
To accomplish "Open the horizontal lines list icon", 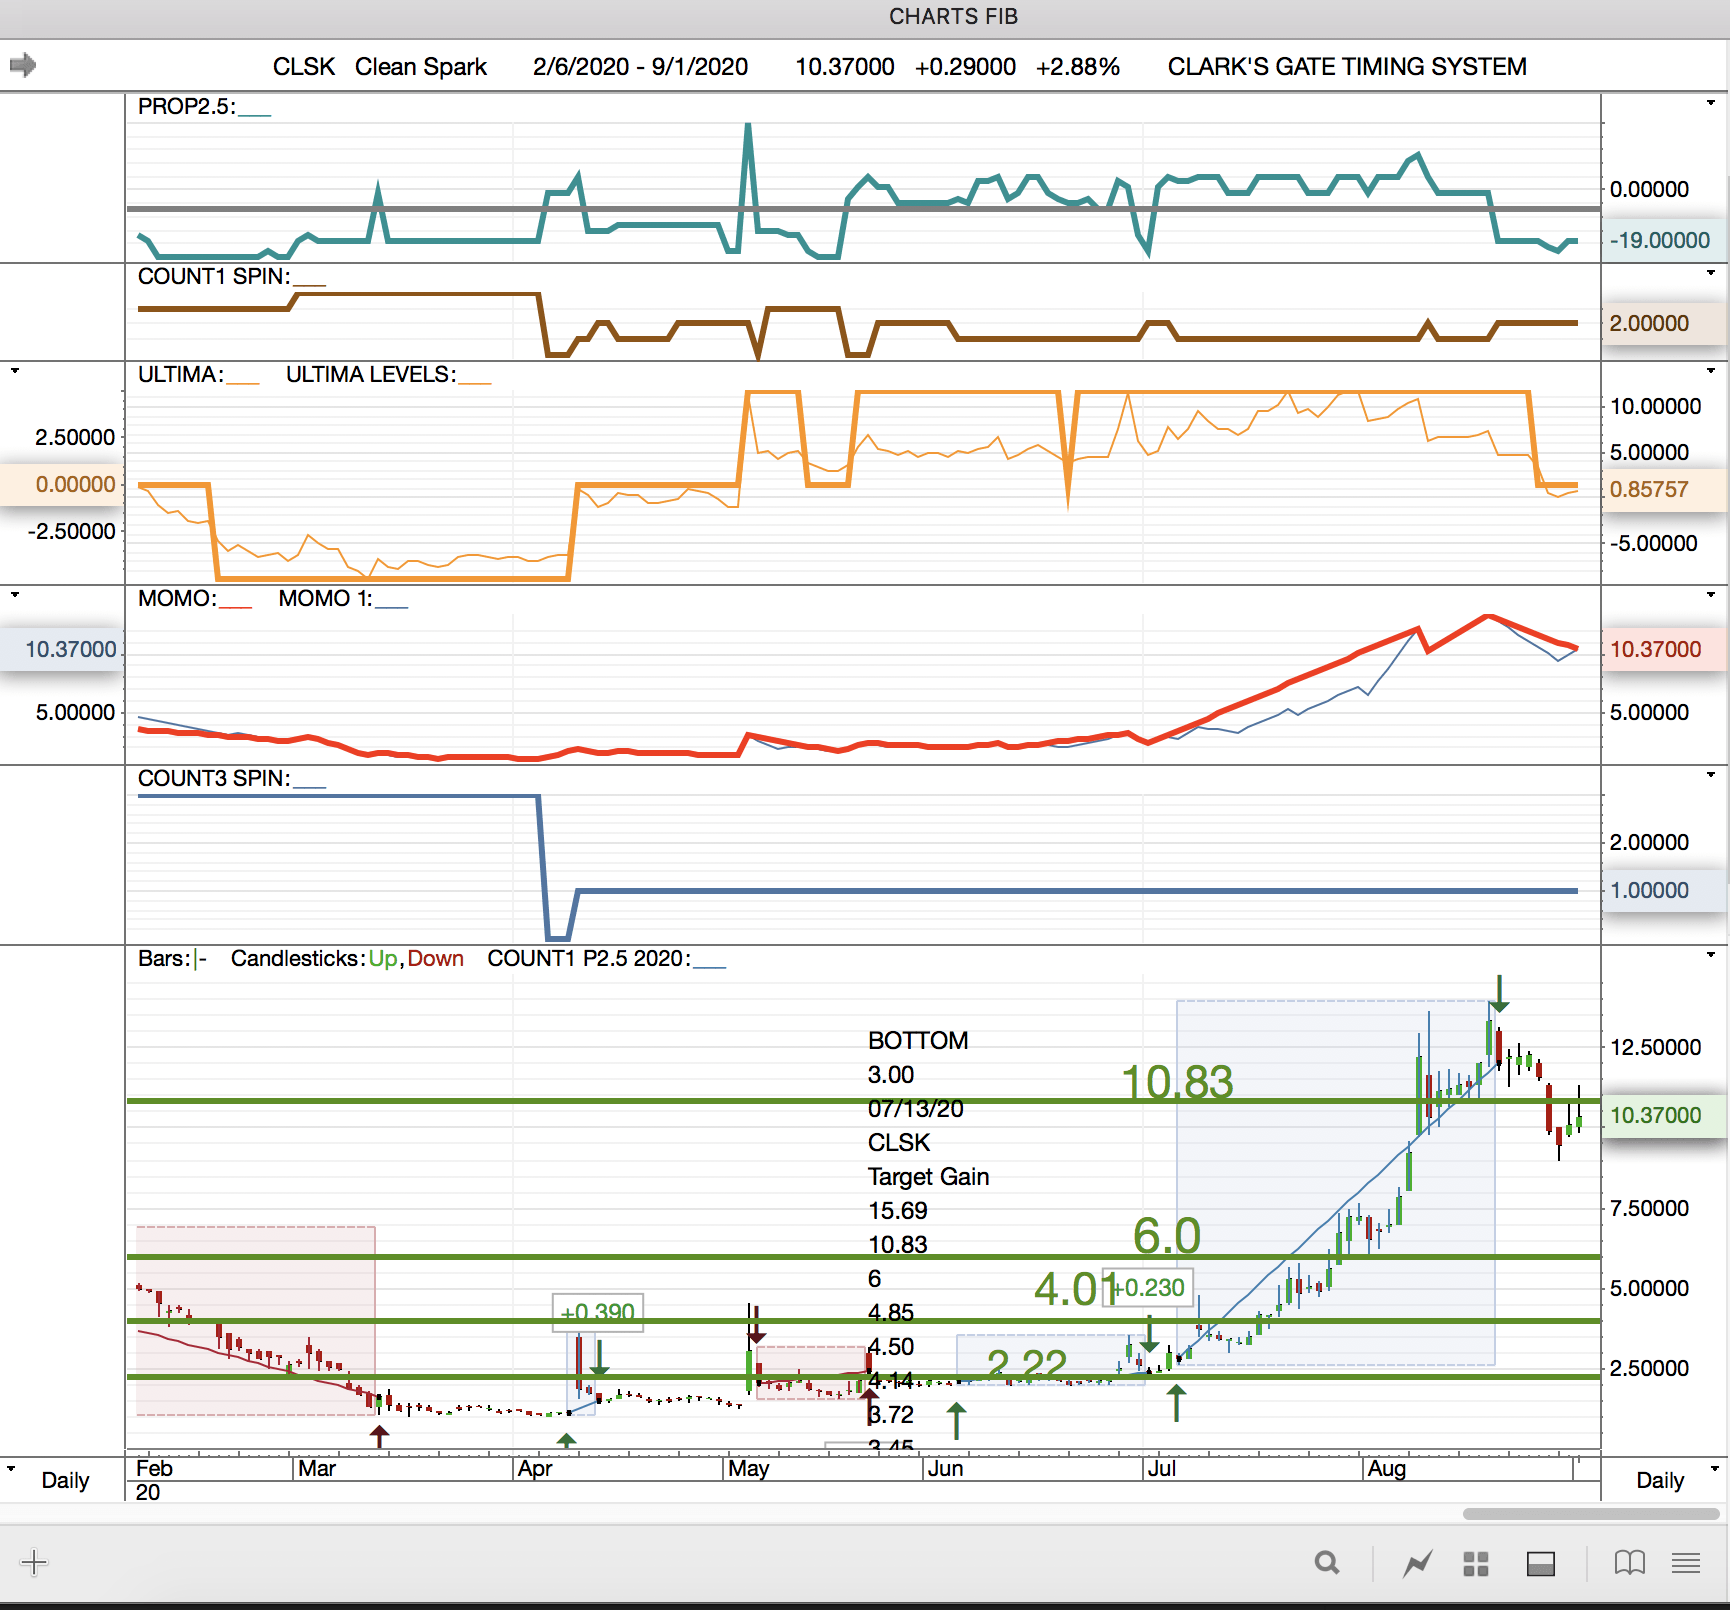I will [1686, 1563].
